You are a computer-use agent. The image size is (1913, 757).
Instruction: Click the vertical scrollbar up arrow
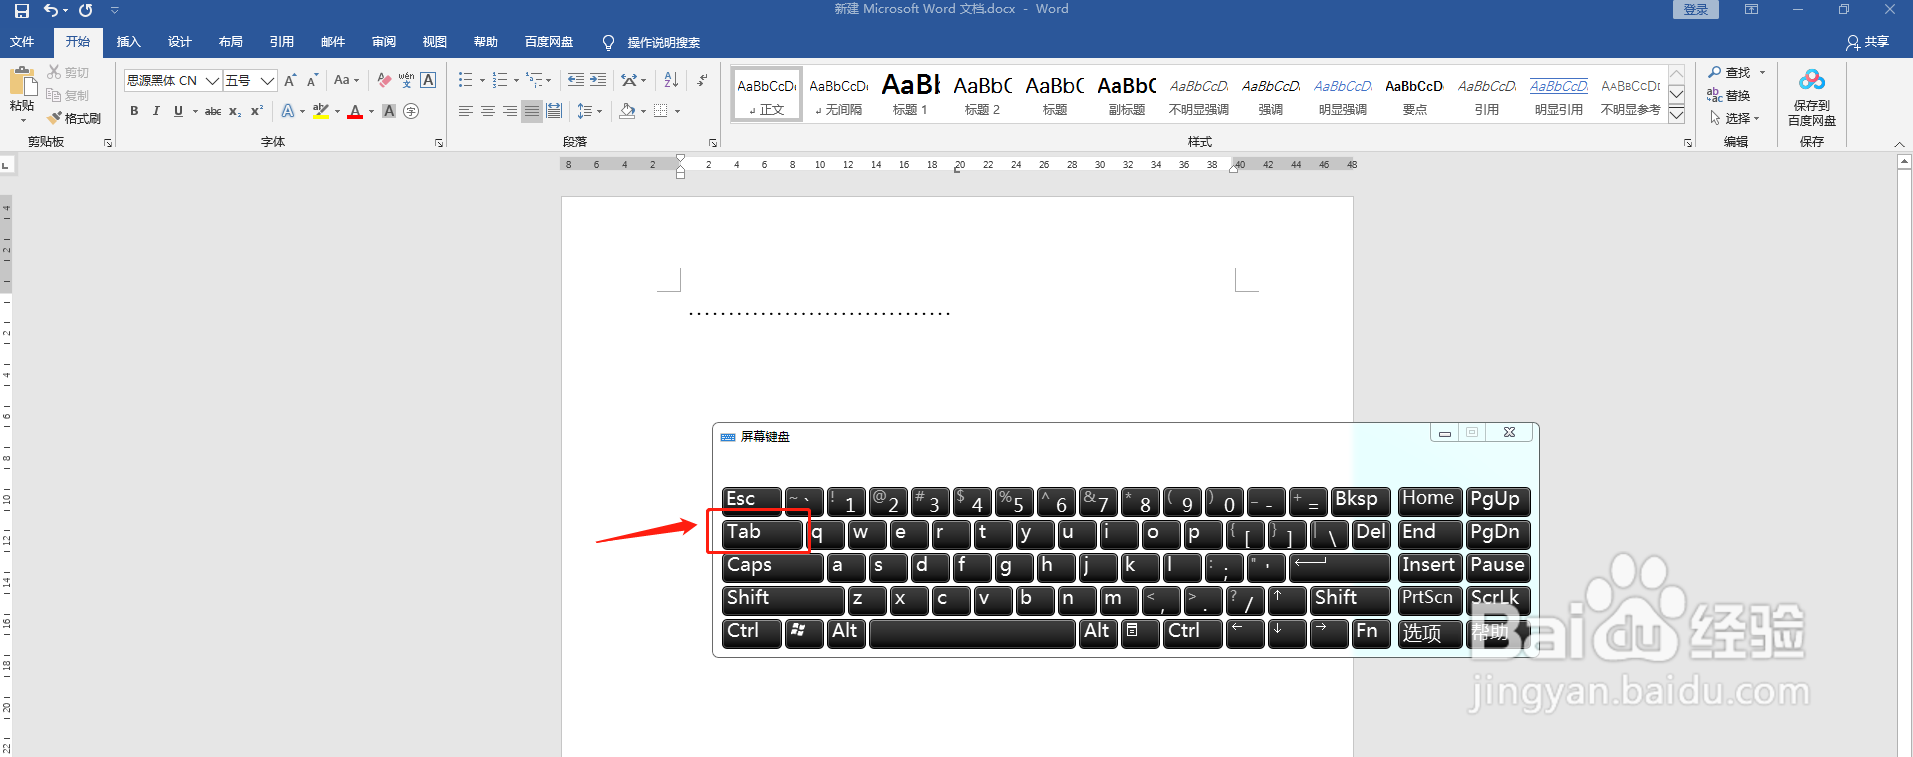pyautogui.click(x=1904, y=161)
